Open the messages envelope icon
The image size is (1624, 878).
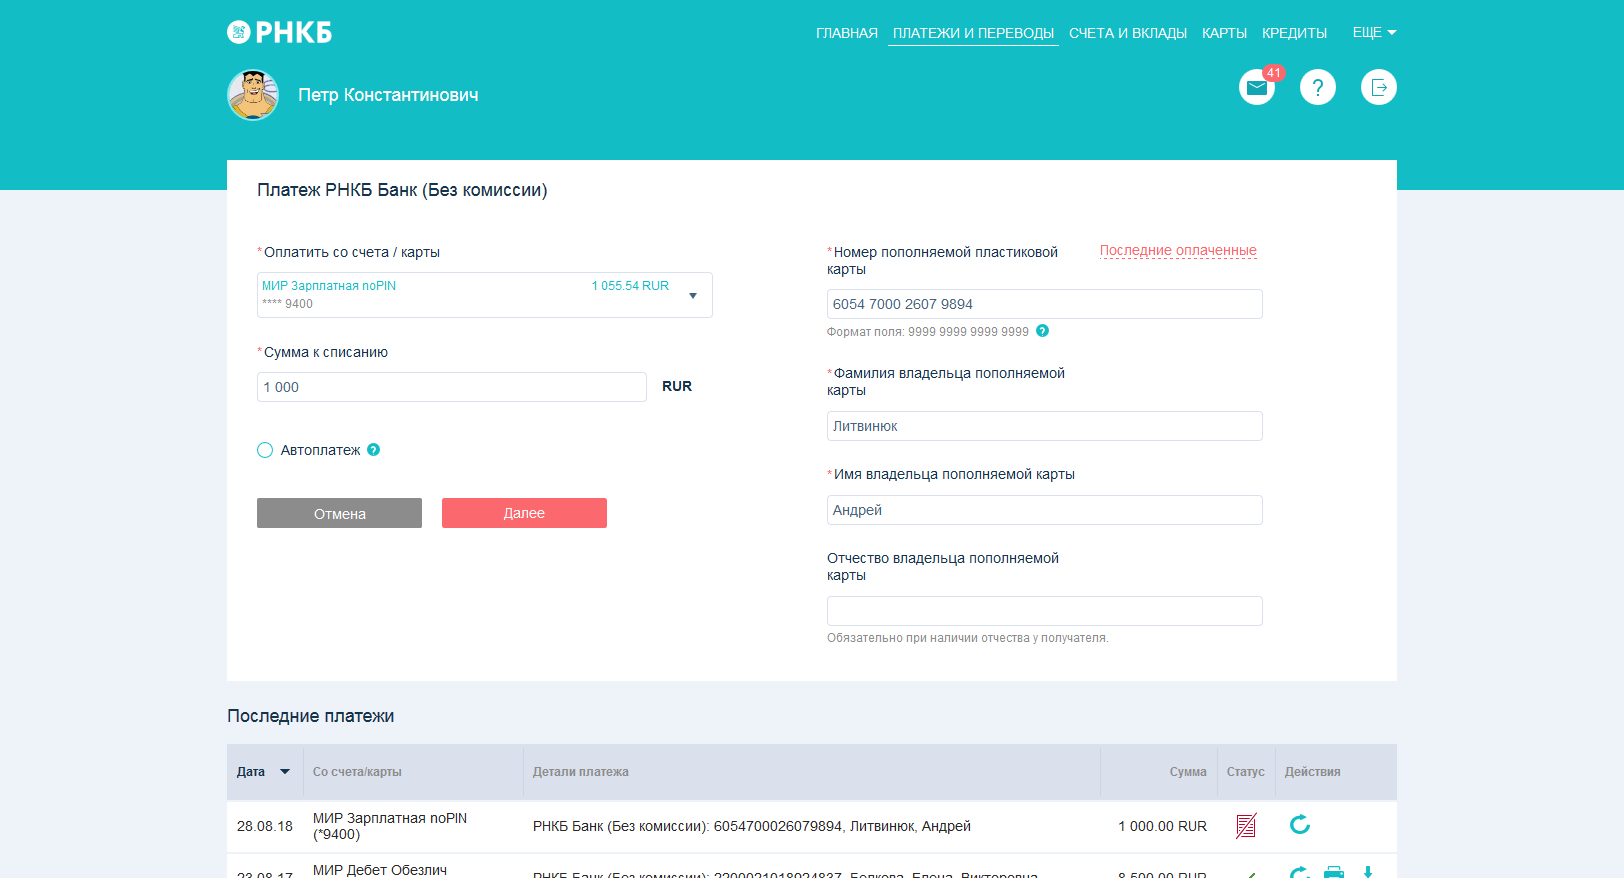tap(1257, 88)
